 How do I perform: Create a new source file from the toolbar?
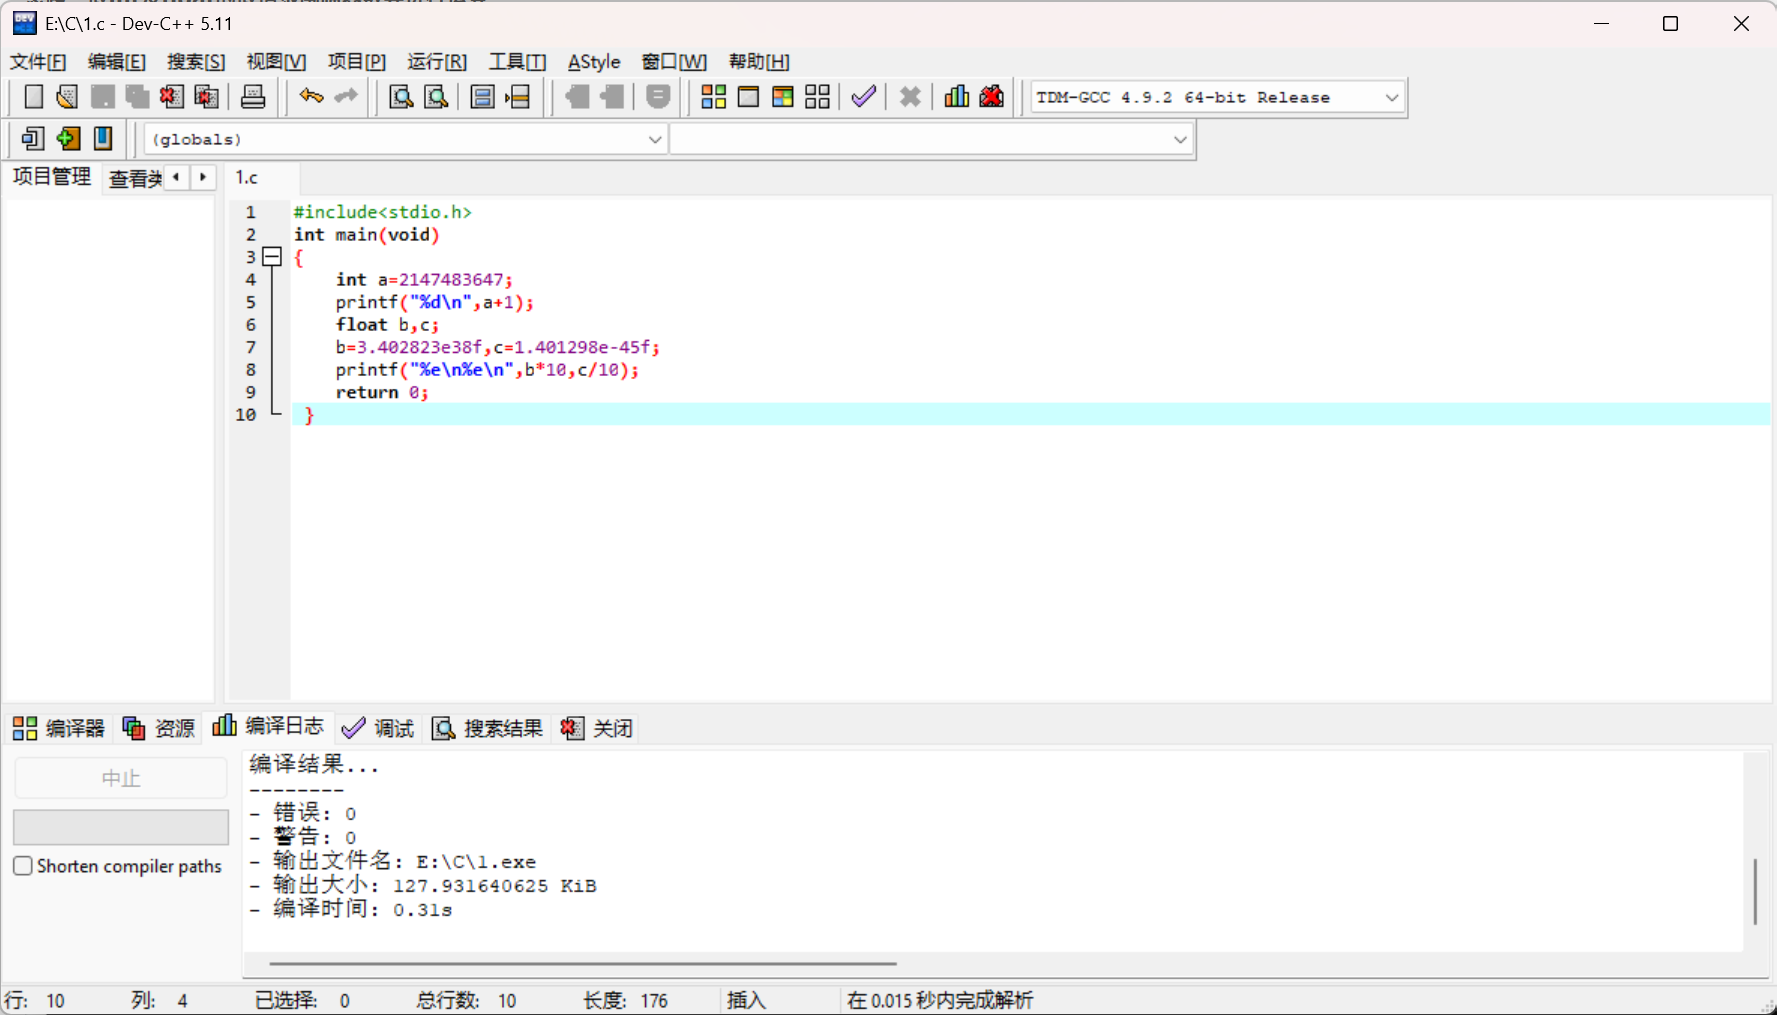[x=33, y=97]
